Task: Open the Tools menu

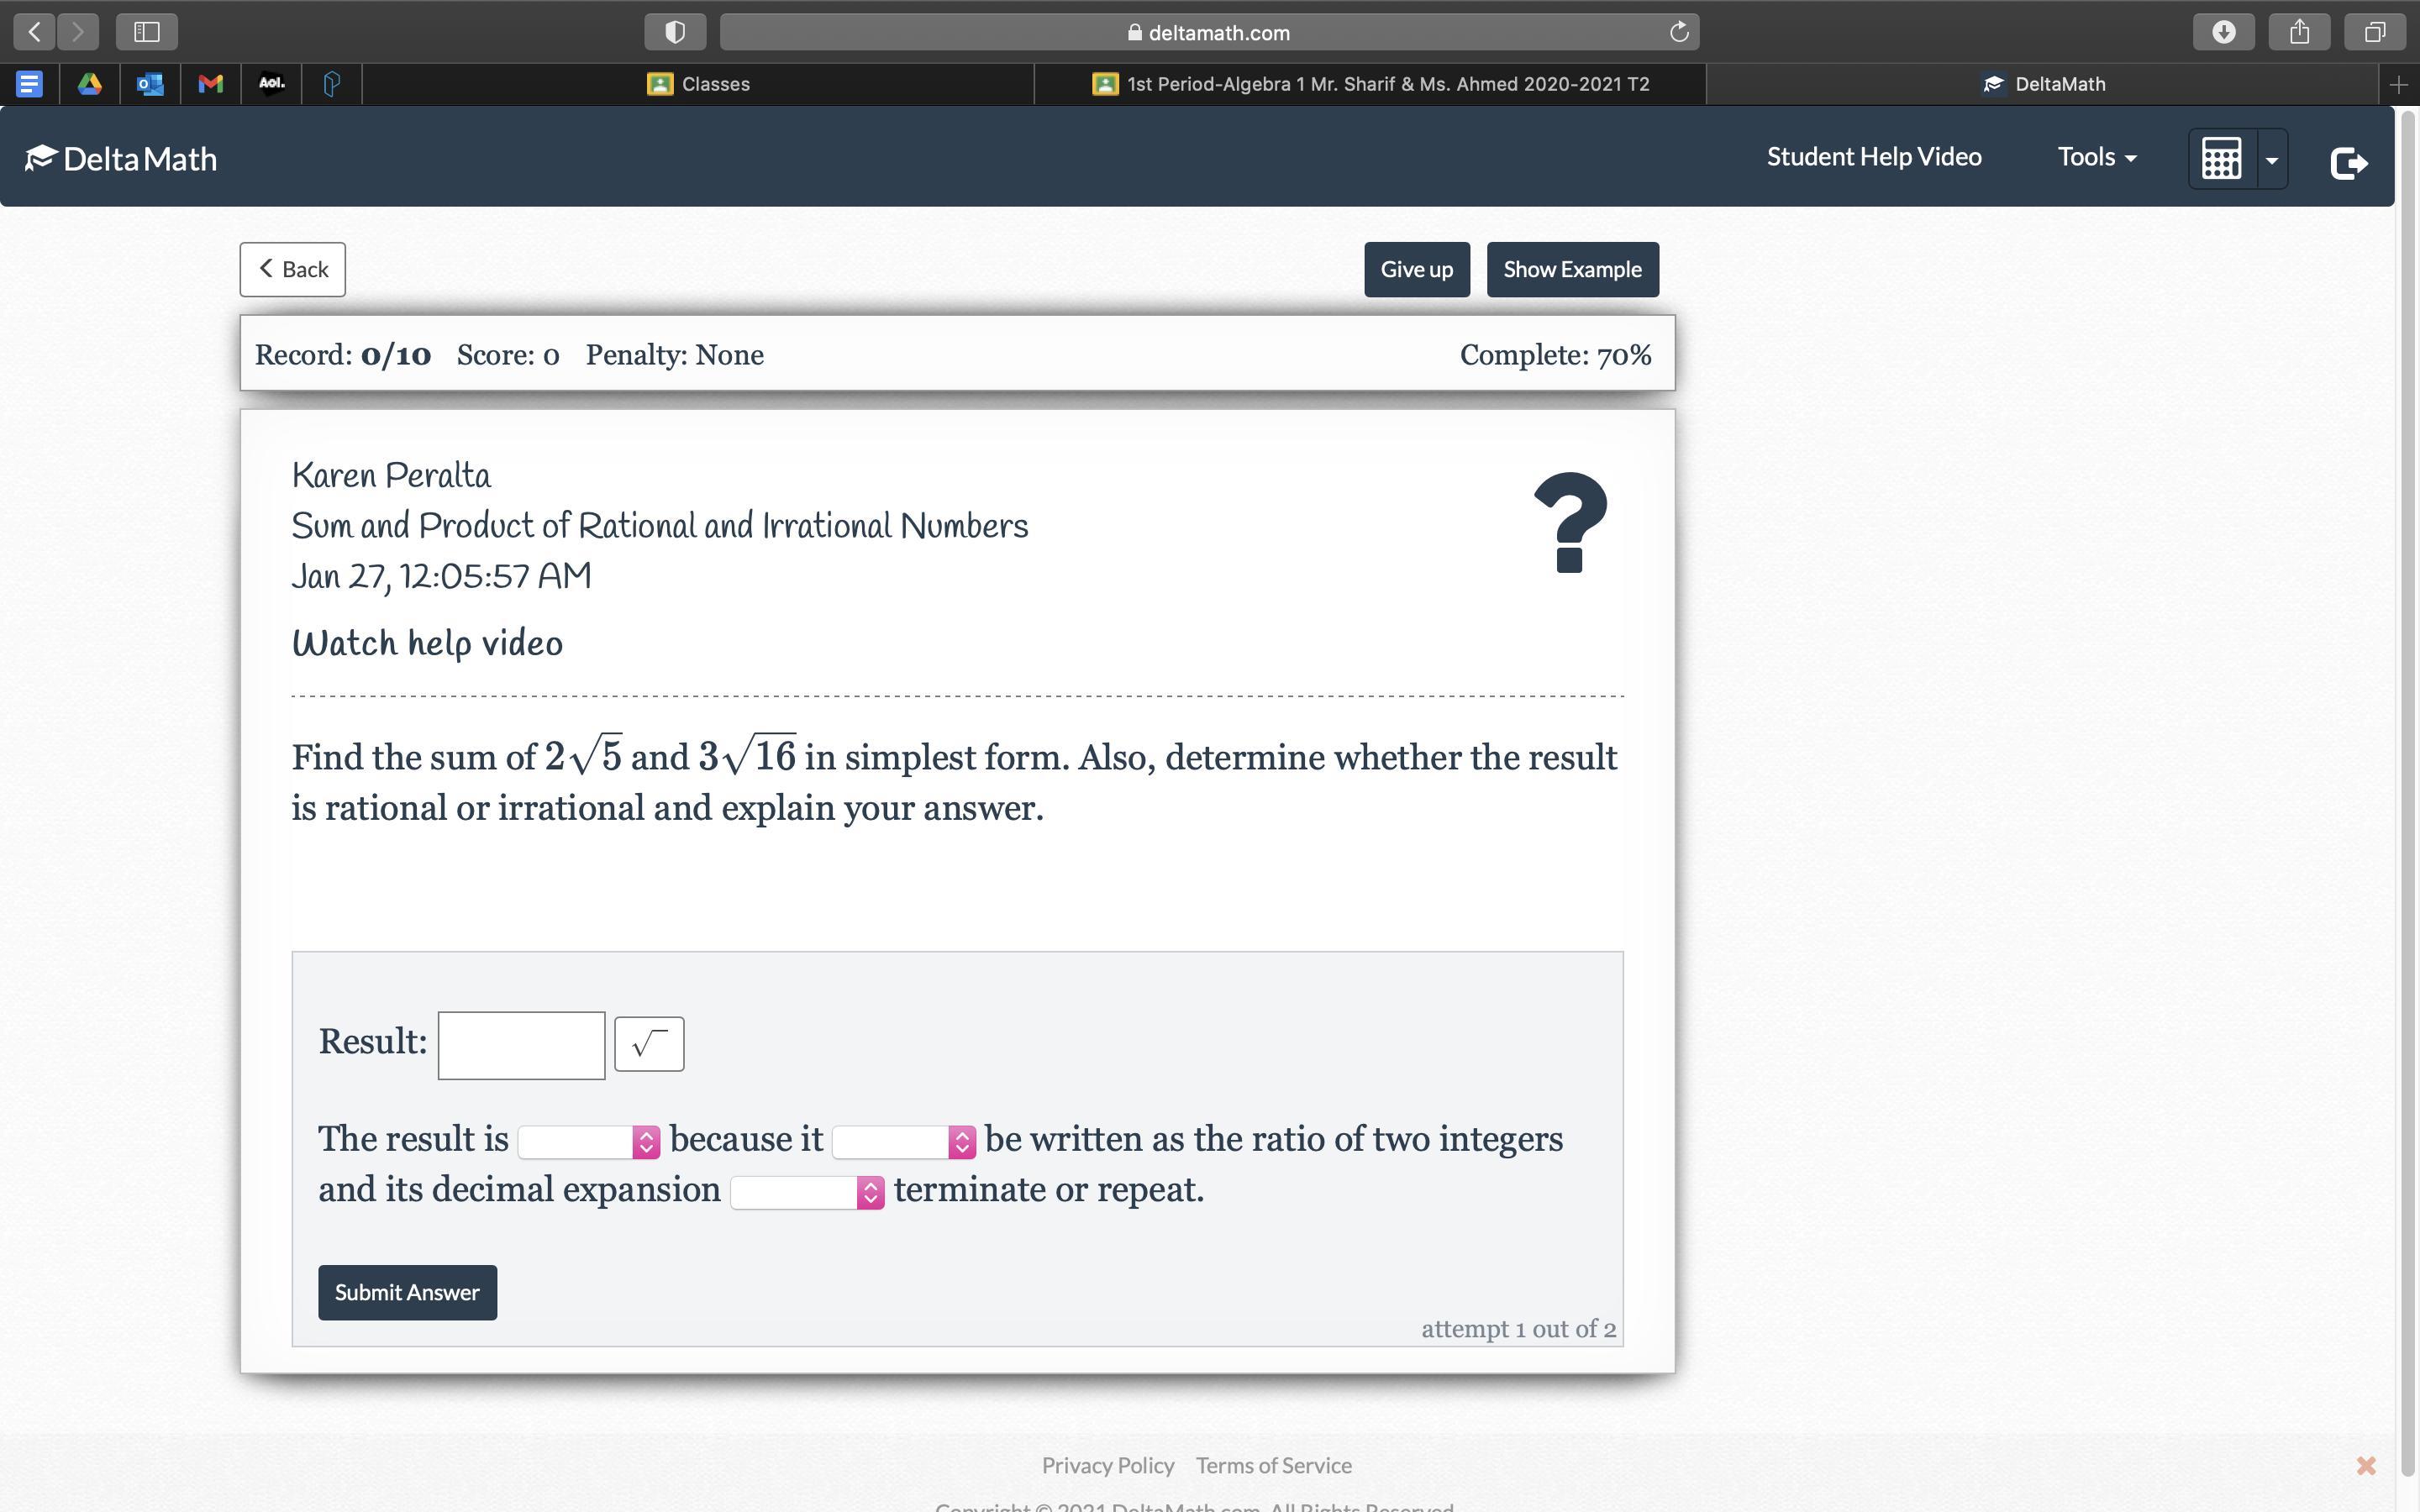Action: [x=2096, y=157]
